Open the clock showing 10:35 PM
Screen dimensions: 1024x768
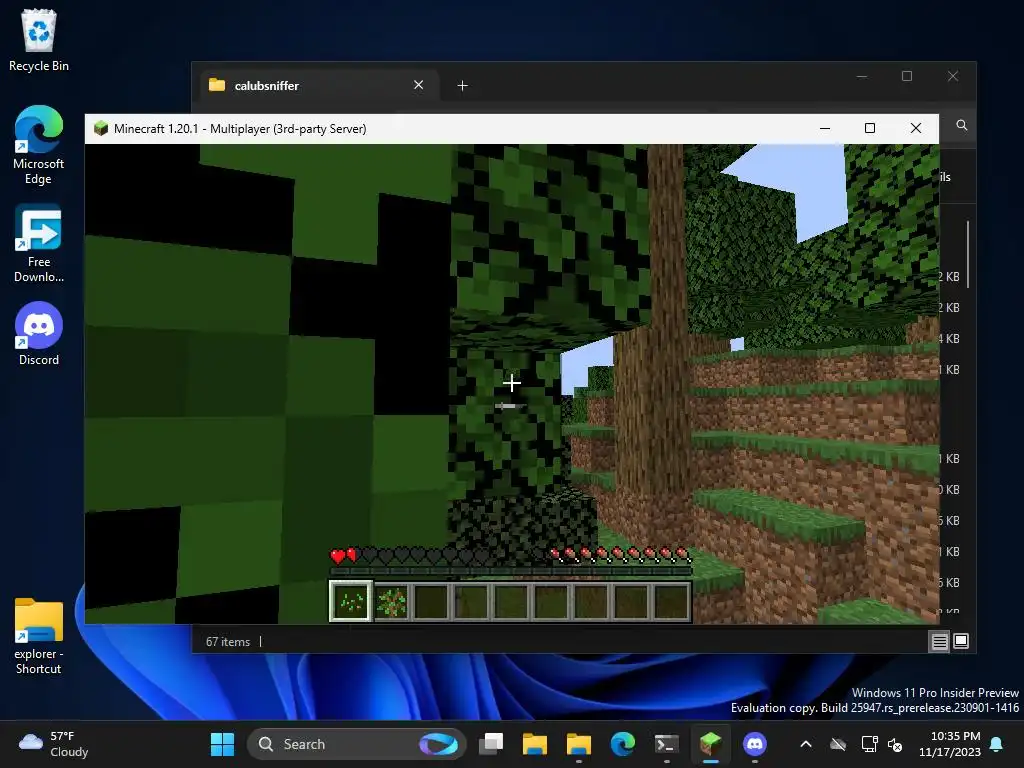click(x=950, y=744)
